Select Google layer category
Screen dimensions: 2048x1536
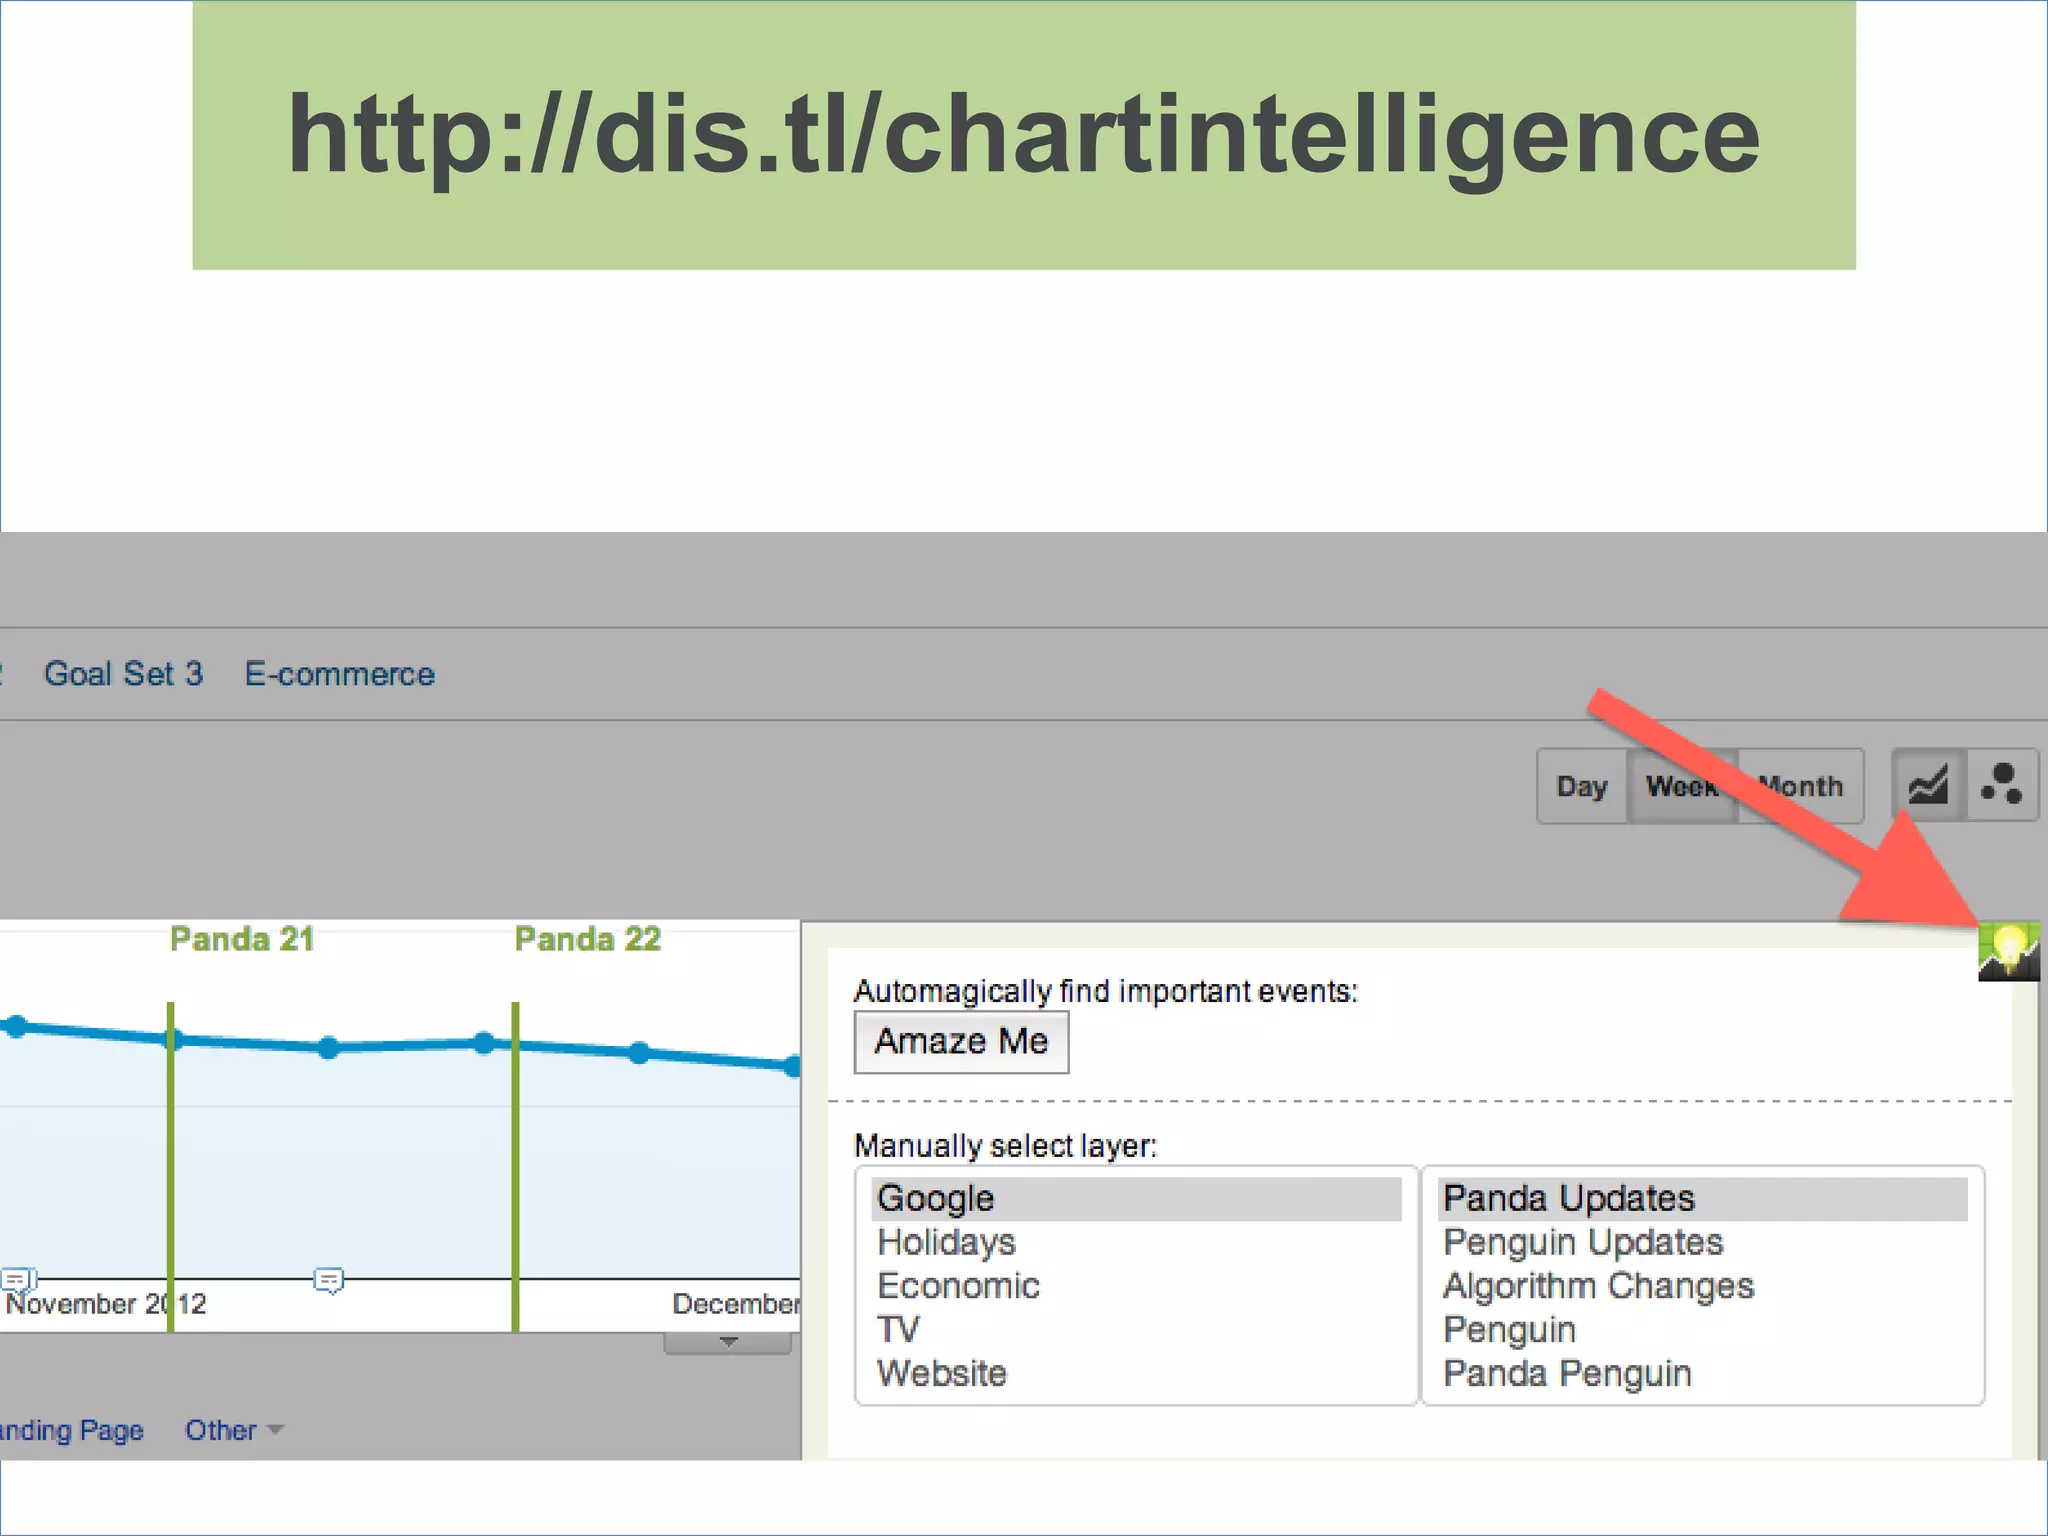tap(1136, 1198)
